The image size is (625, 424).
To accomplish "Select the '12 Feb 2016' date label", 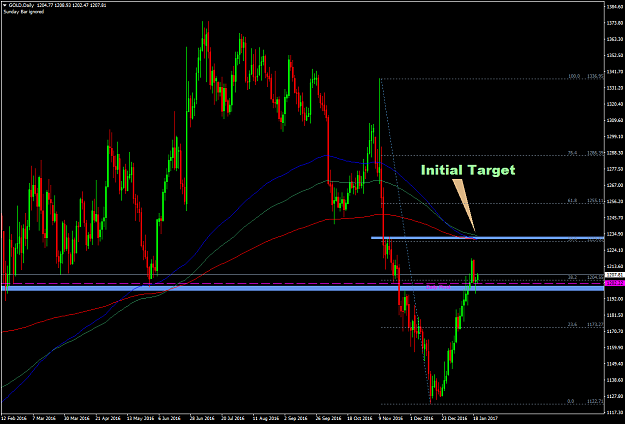I will (x=14, y=418).
